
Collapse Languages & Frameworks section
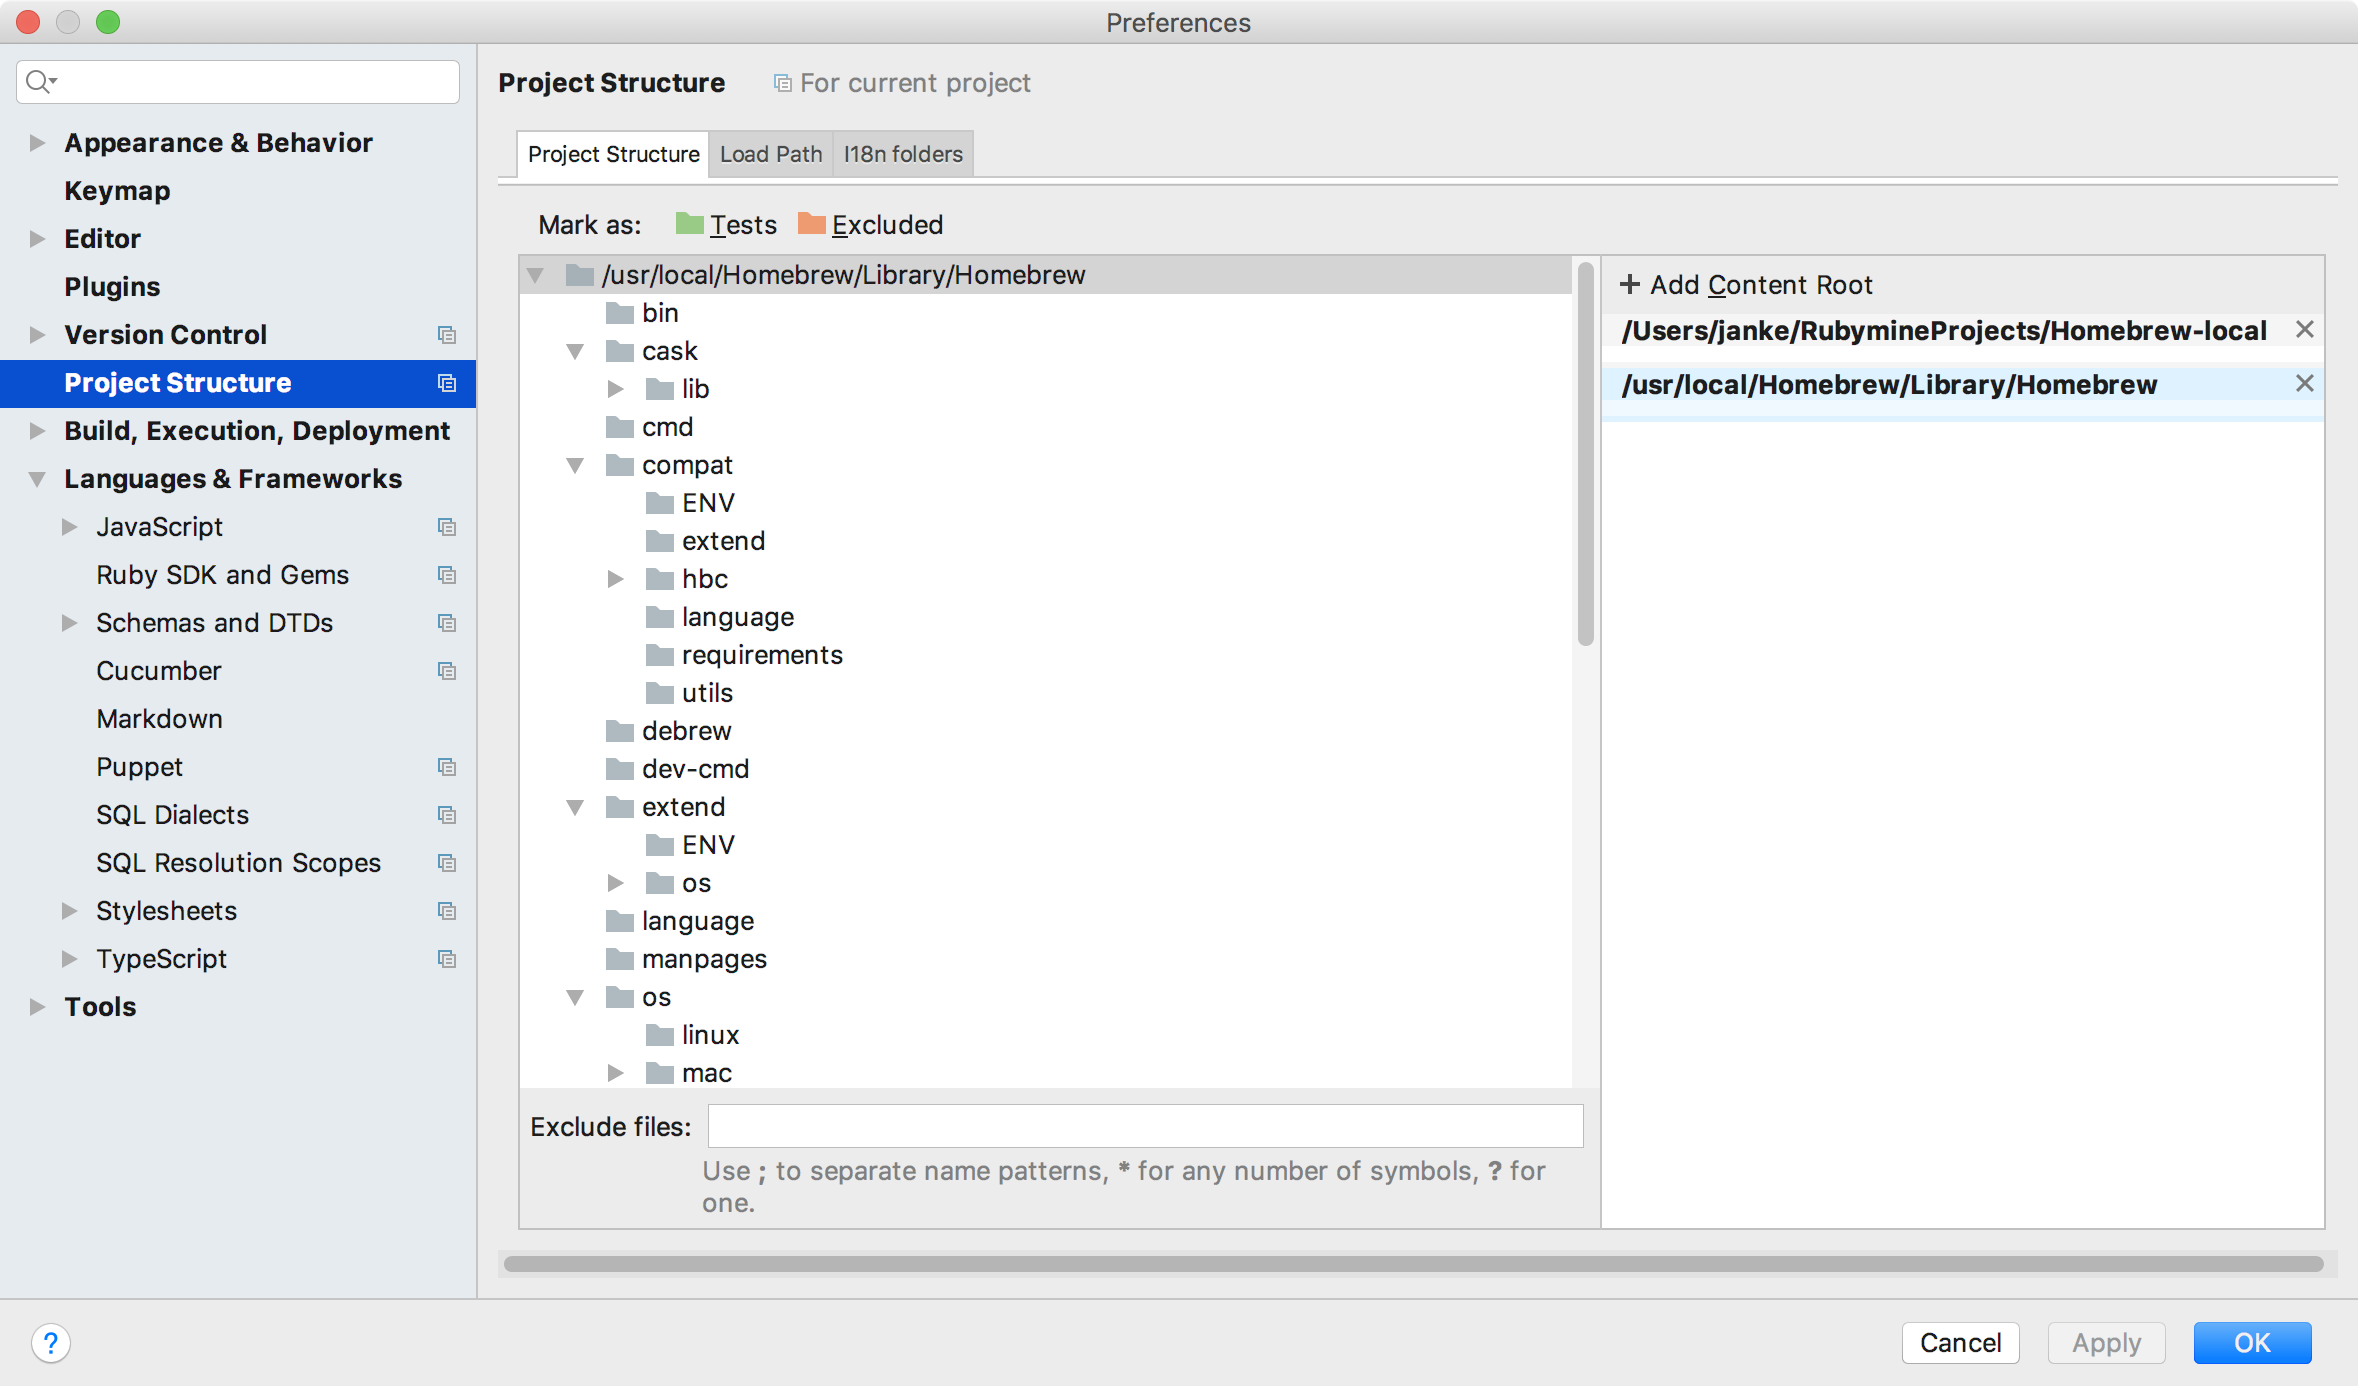click(37, 479)
